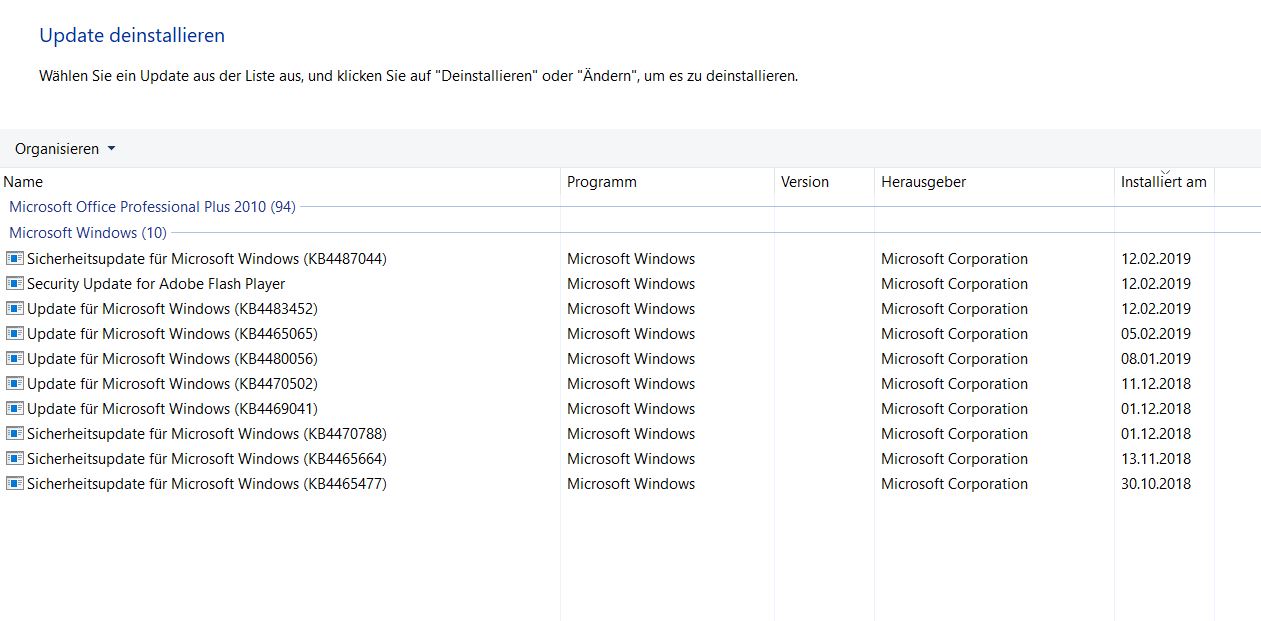Viewport: 1261px width, 621px height.
Task: Open the Organisieren dropdown menu
Action: coord(65,149)
